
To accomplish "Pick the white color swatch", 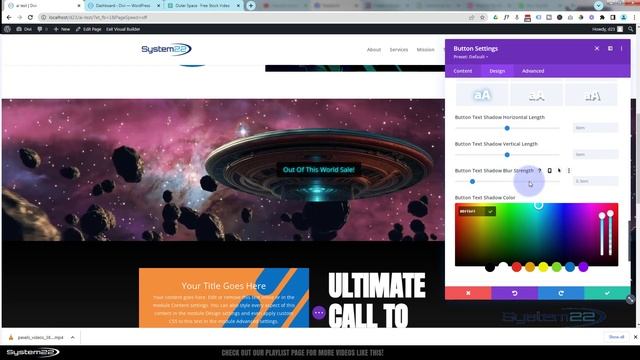I will (503, 267).
